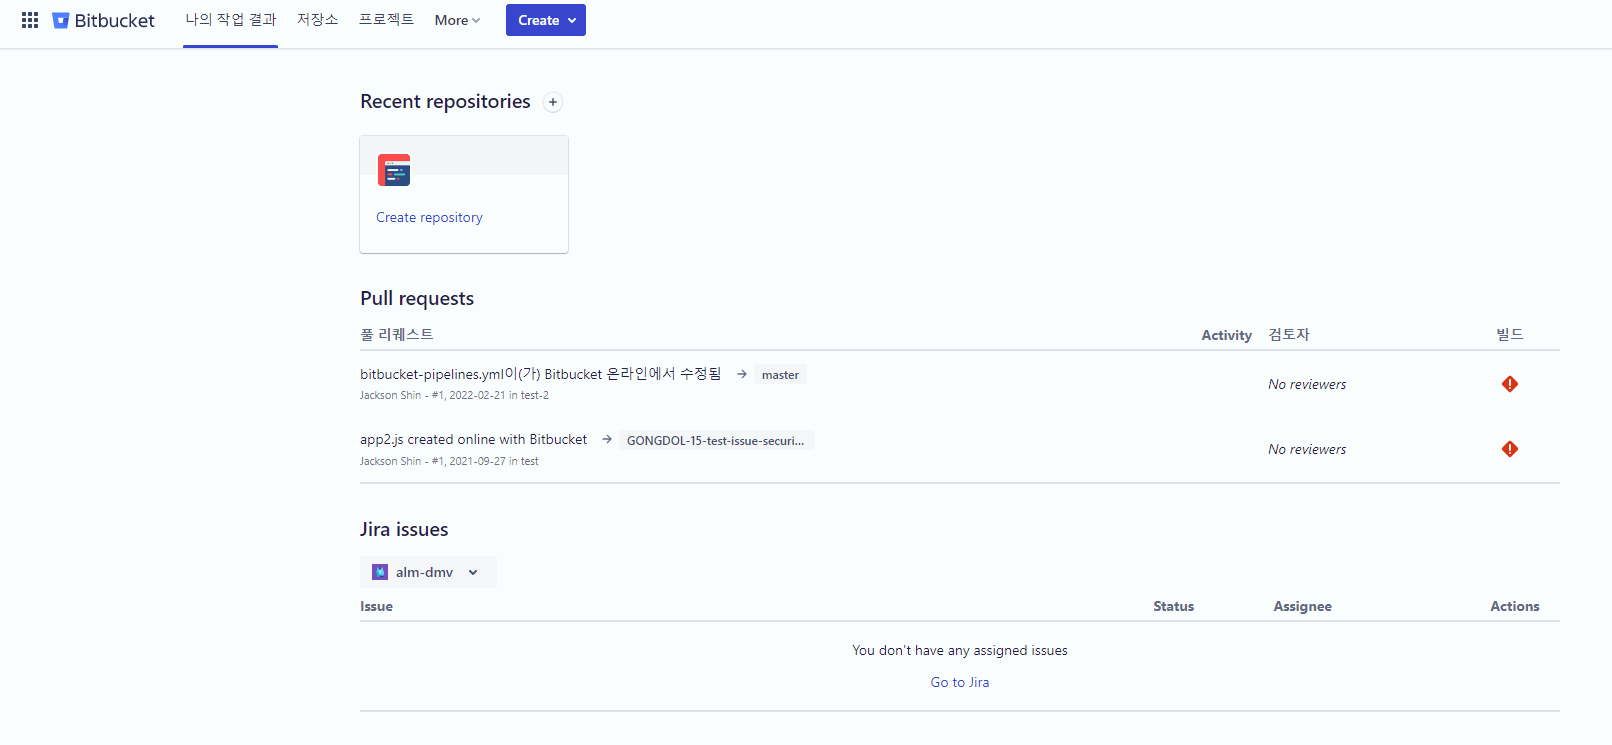Follow the Go to Jira link
The height and width of the screenshot is (745, 1612).
pyautogui.click(x=960, y=682)
